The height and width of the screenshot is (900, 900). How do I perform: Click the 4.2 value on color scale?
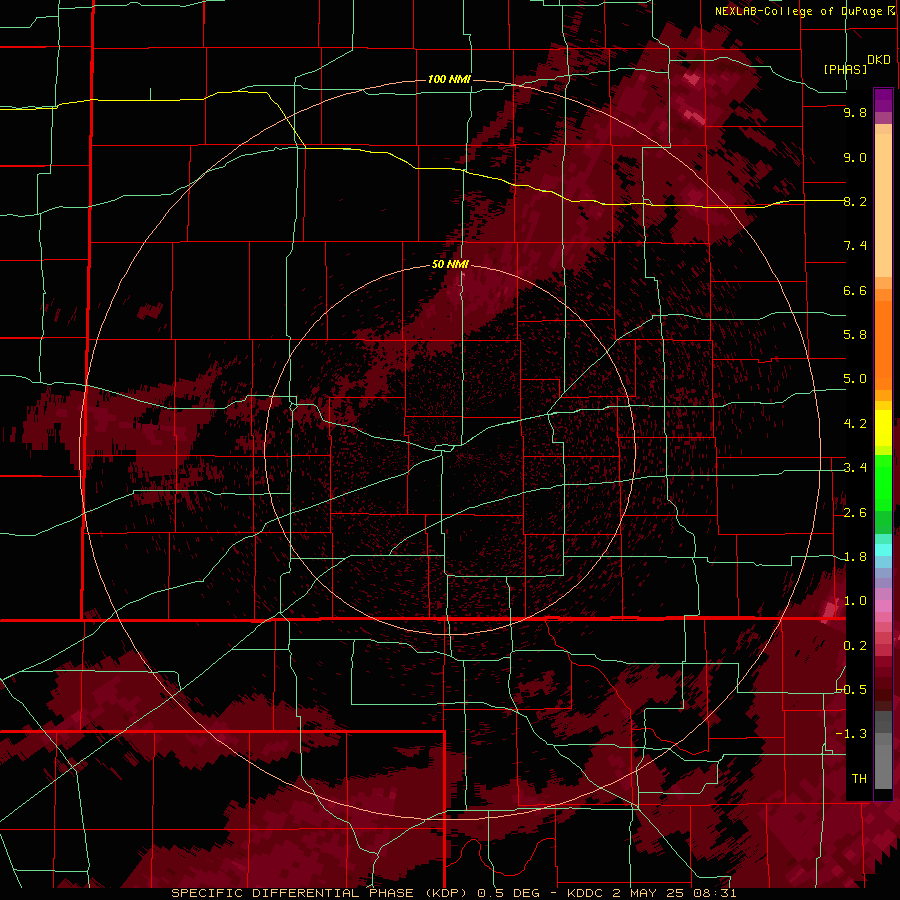coord(855,424)
